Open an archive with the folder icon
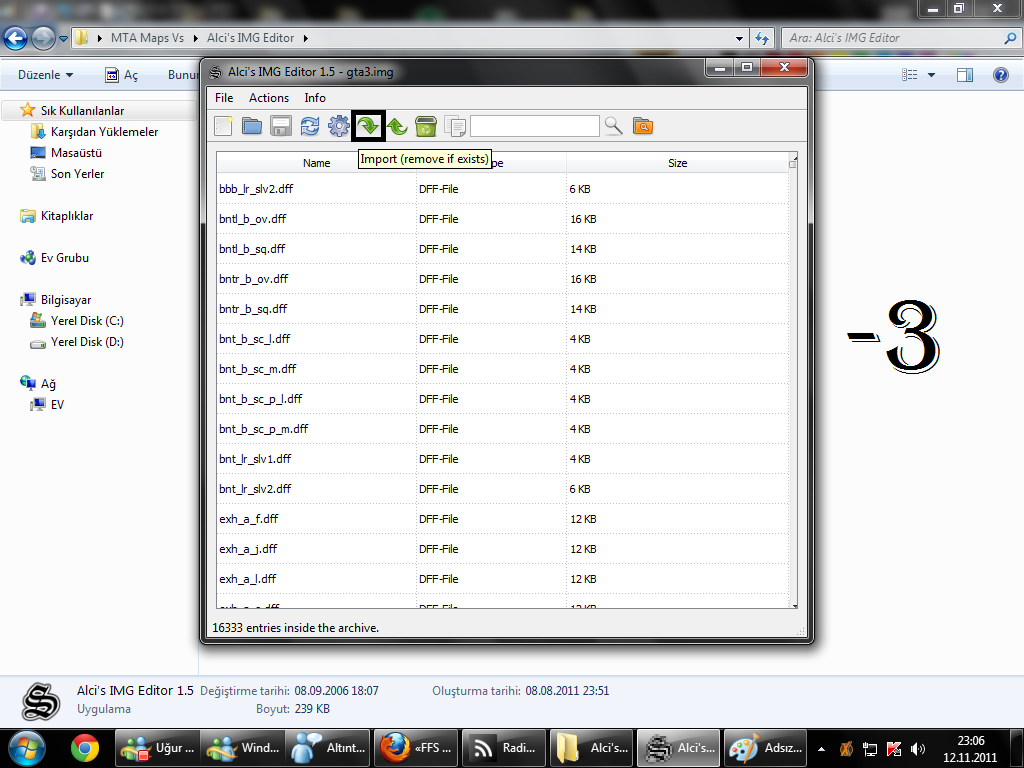The height and width of the screenshot is (768, 1024). (252, 126)
